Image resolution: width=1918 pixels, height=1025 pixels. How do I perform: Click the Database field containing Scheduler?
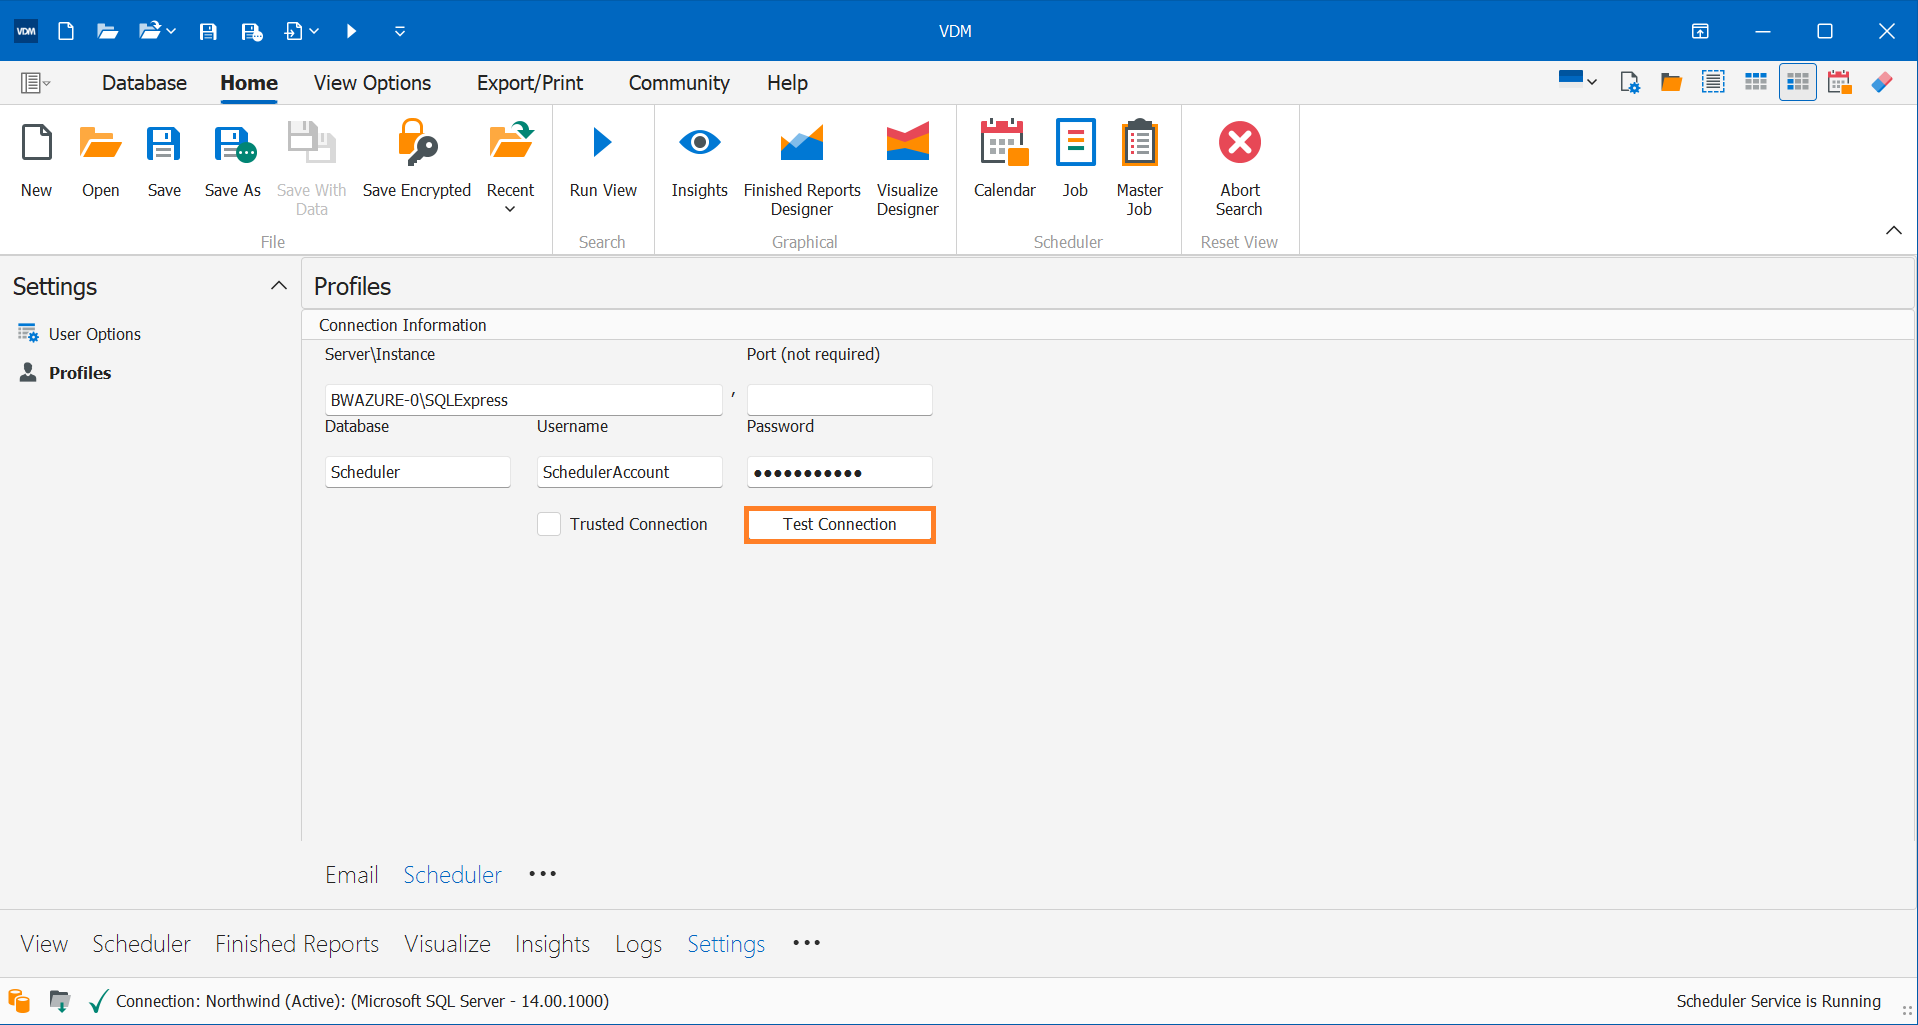pos(417,472)
